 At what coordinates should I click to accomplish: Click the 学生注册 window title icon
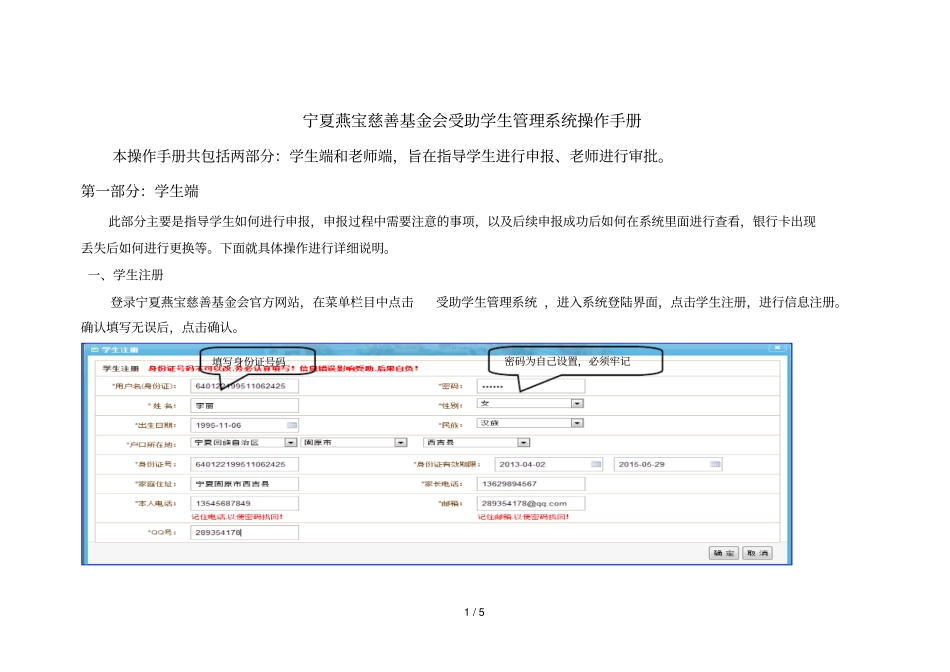[94, 350]
